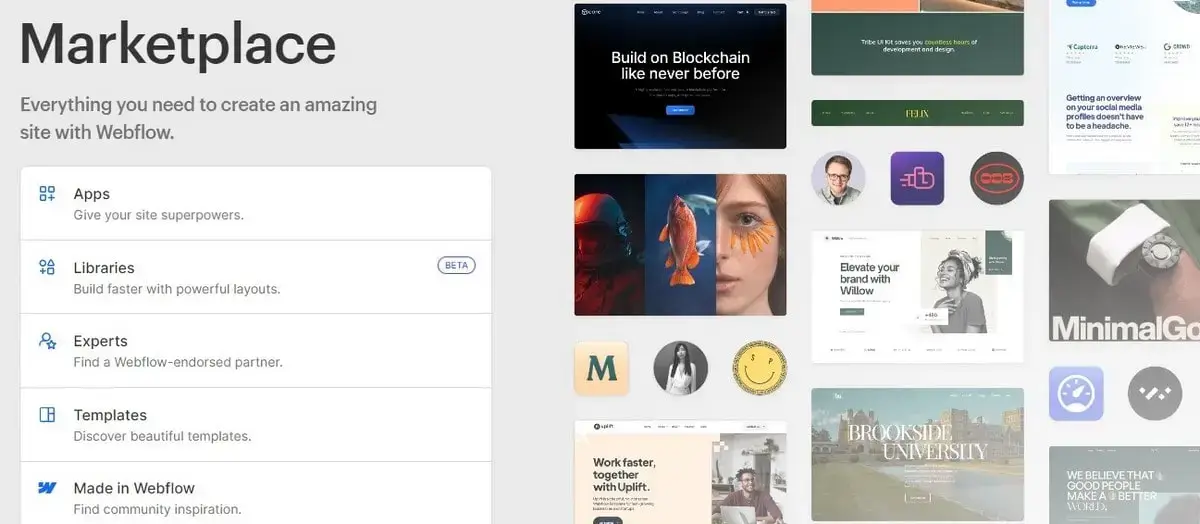Click the Made in Webflow logo icon

pos(47,488)
